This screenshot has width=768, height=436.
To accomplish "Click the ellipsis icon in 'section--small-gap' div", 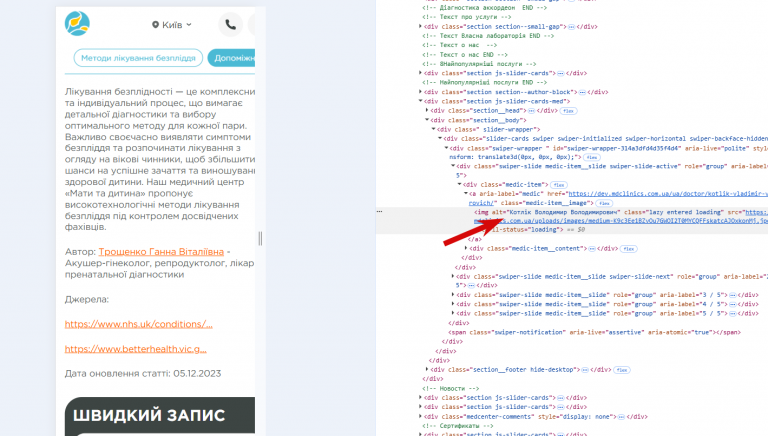I will click(571, 27).
